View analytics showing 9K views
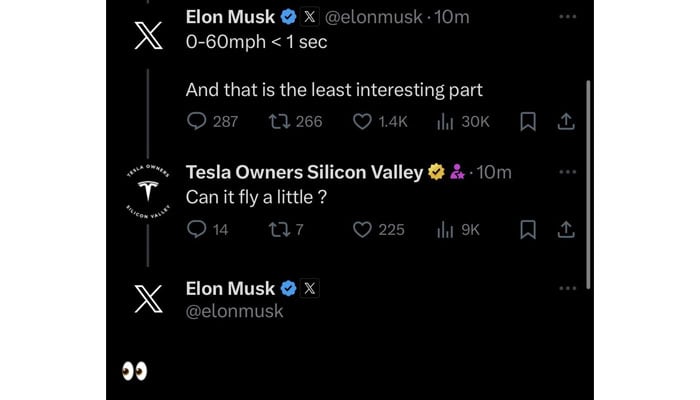The width and height of the screenshot is (700, 400). pos(446,229)
